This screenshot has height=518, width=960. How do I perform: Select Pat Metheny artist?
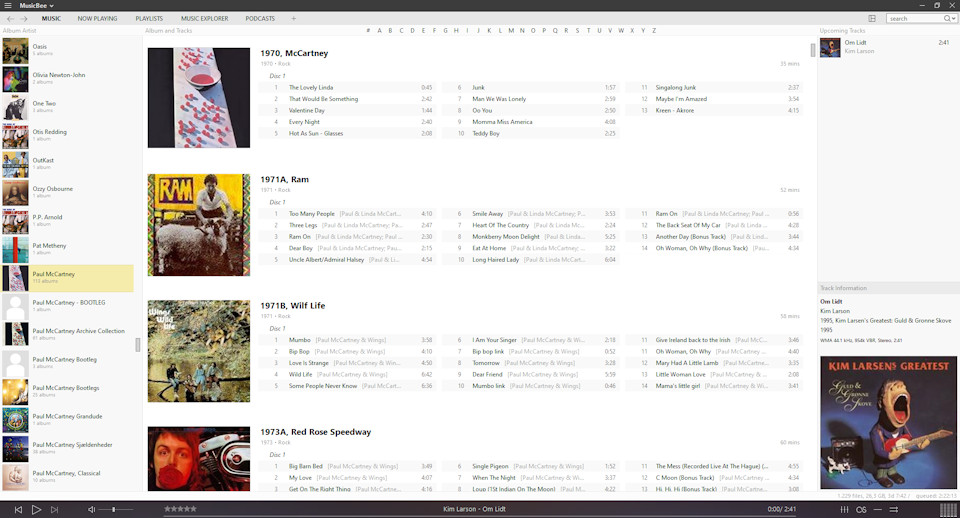67,250
